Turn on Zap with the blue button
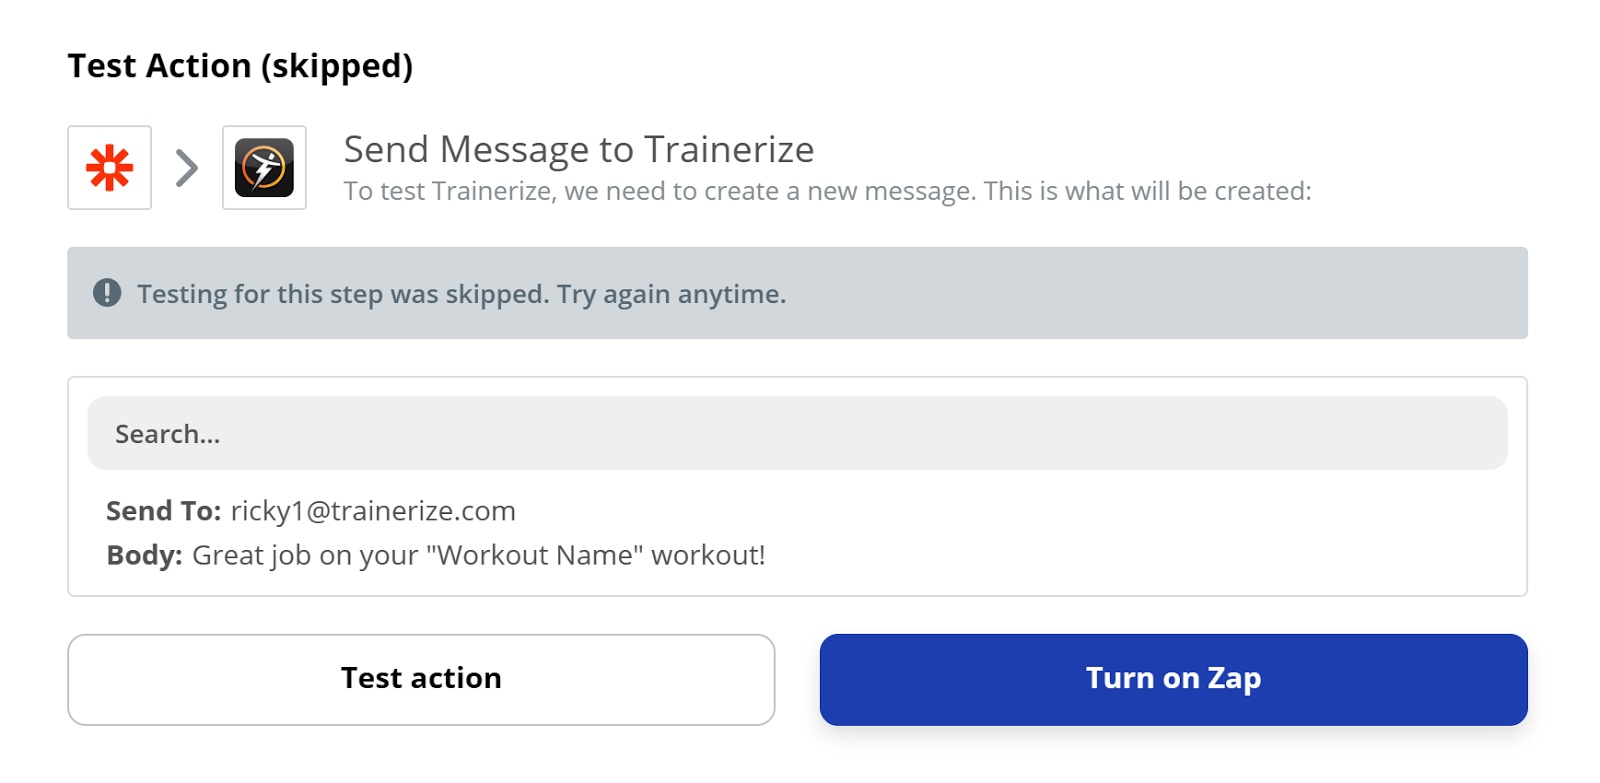Image resolution: width=1600 pixels, height=783 pixels. [1173, 679]
